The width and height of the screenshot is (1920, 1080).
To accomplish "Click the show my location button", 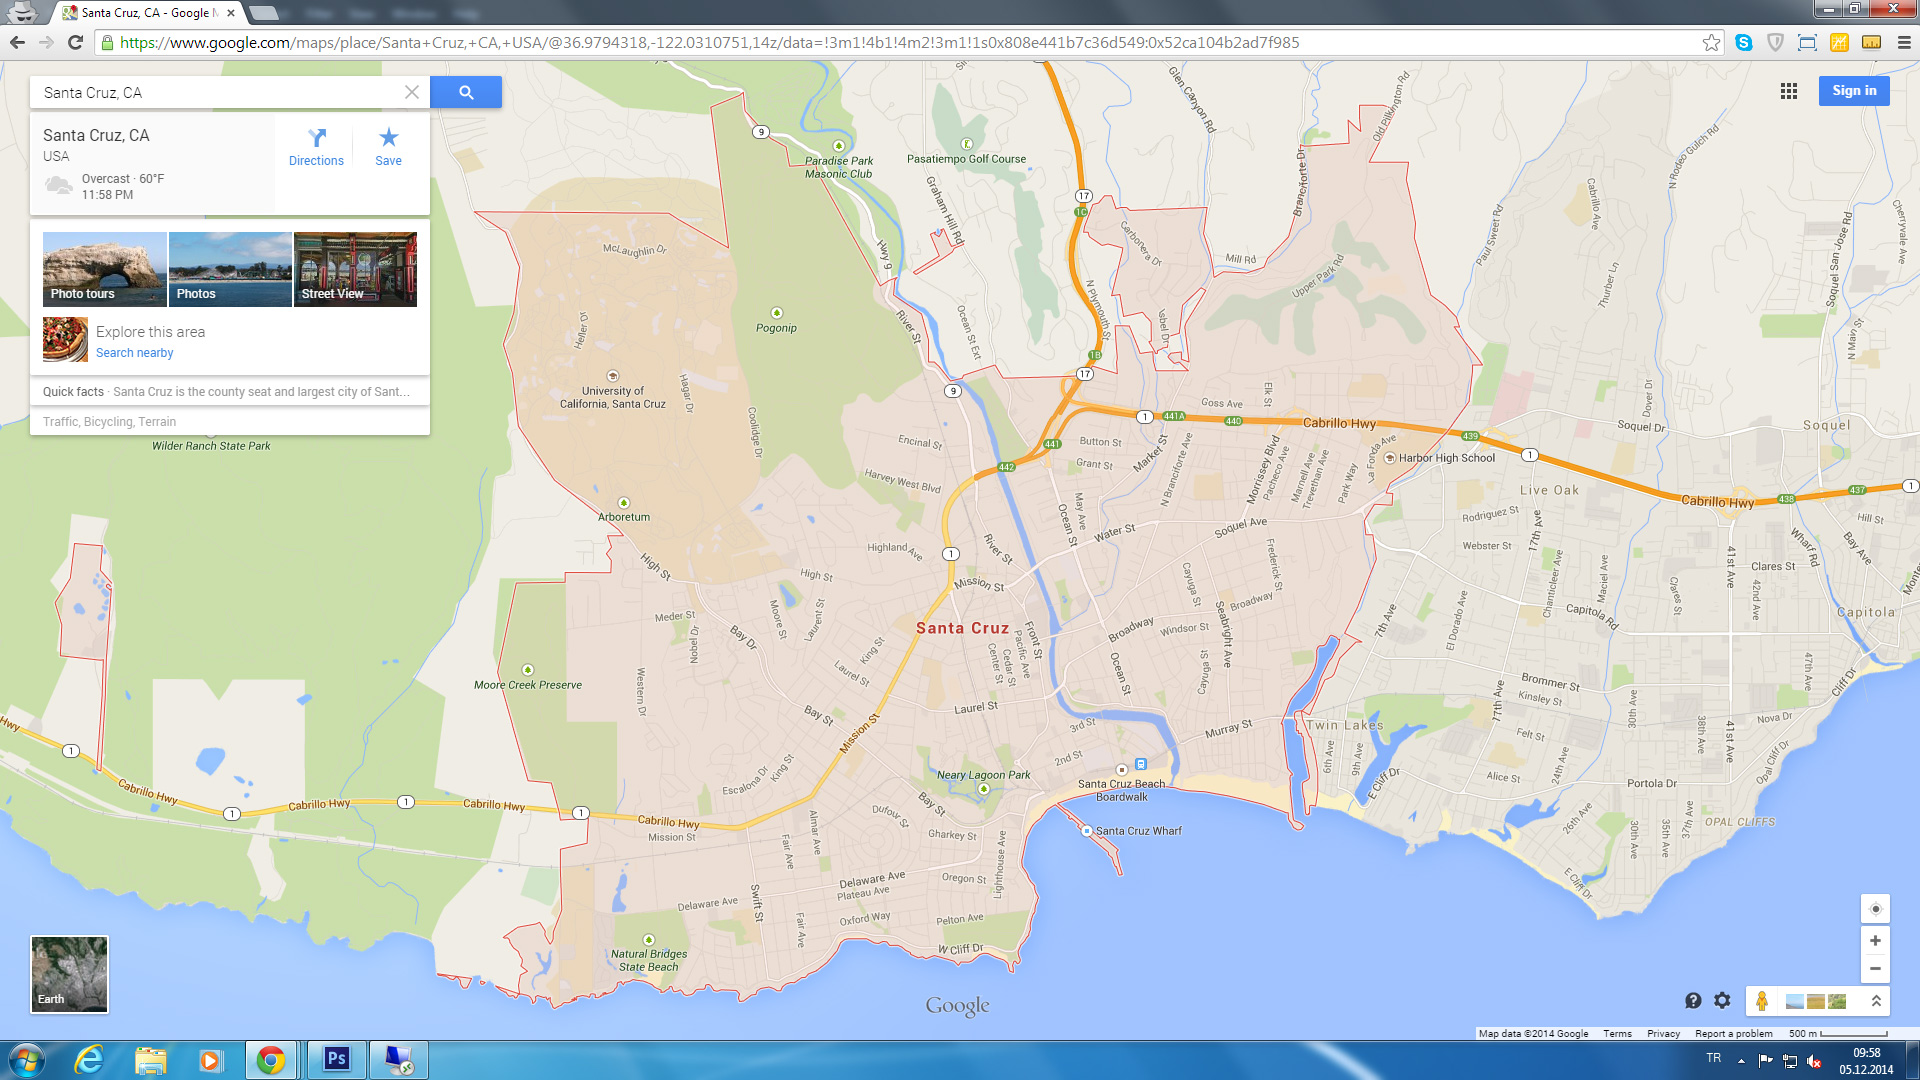I will [1875, 909].
